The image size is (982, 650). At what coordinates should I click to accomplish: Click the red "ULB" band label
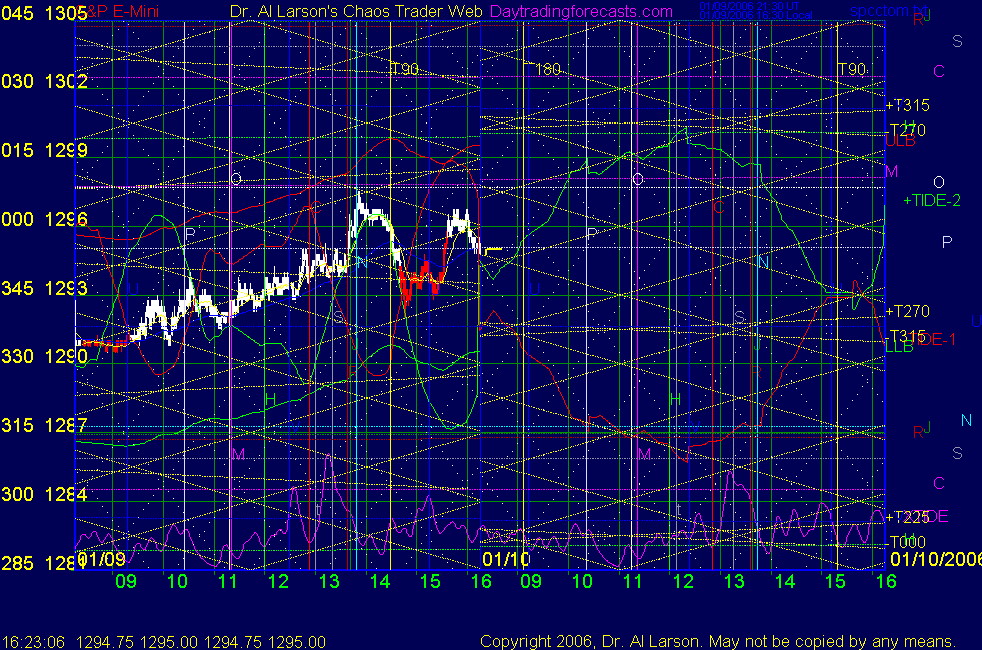[x=901, y=142]
